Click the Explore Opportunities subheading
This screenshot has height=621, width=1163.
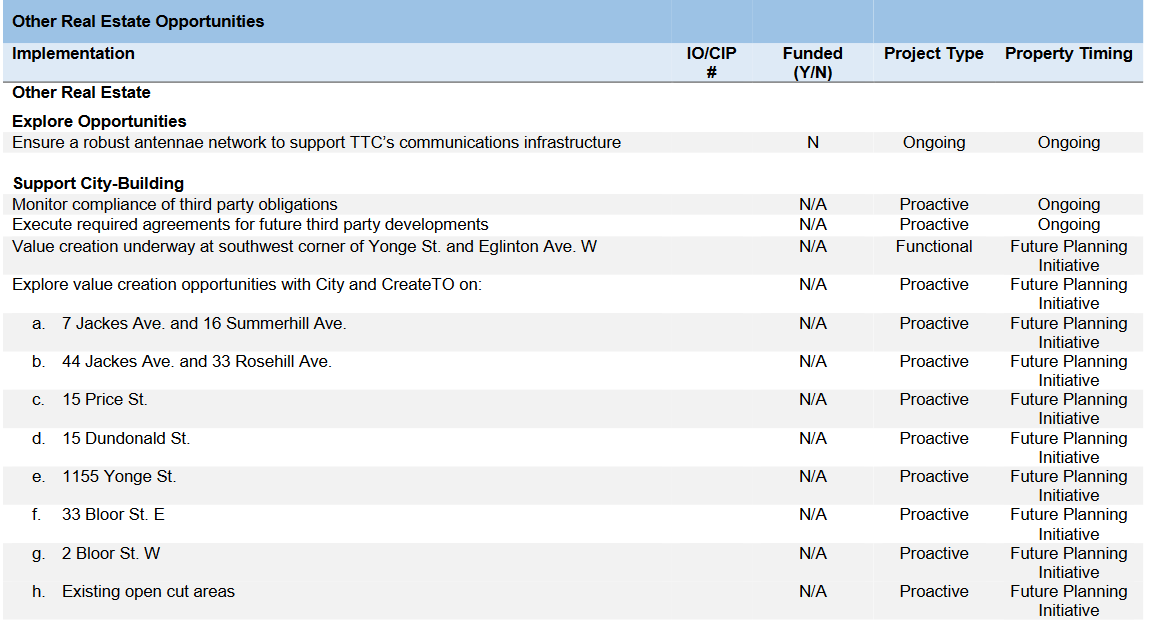pos(99,121)
